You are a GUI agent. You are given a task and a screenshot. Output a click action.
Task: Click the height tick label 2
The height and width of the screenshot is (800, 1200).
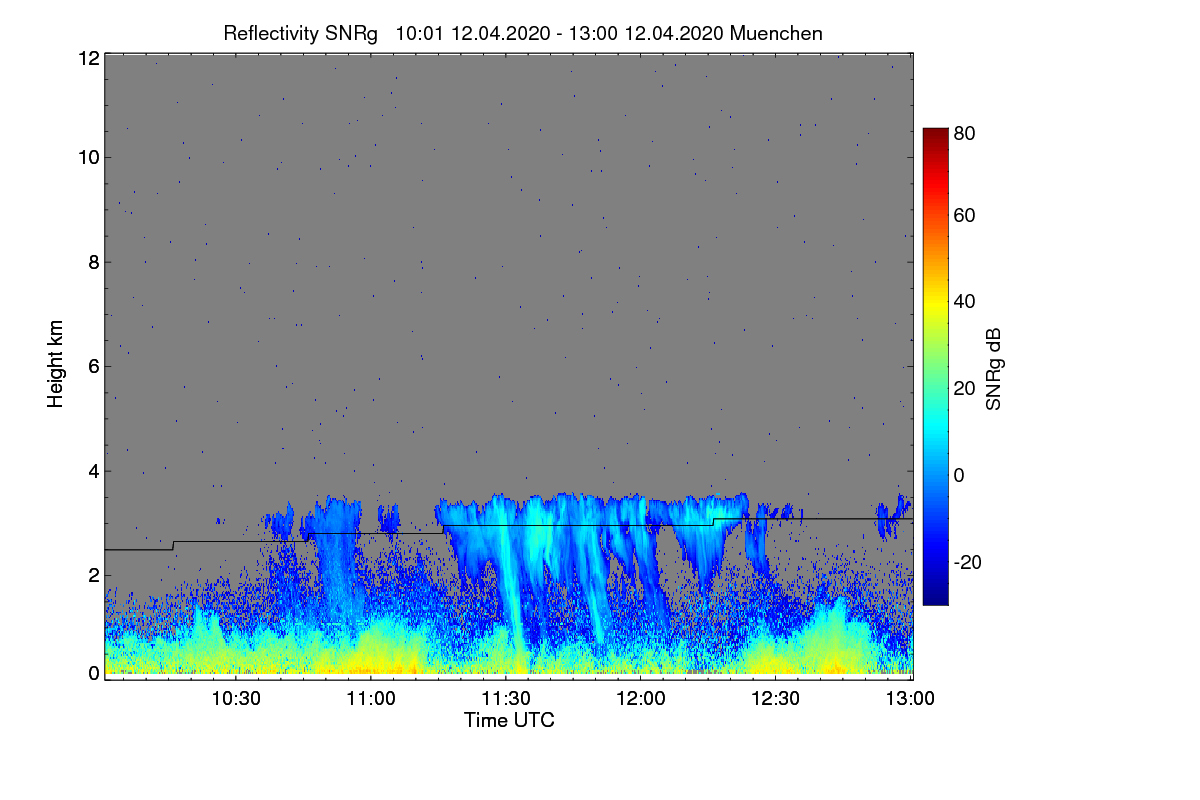tap(94, 574)
